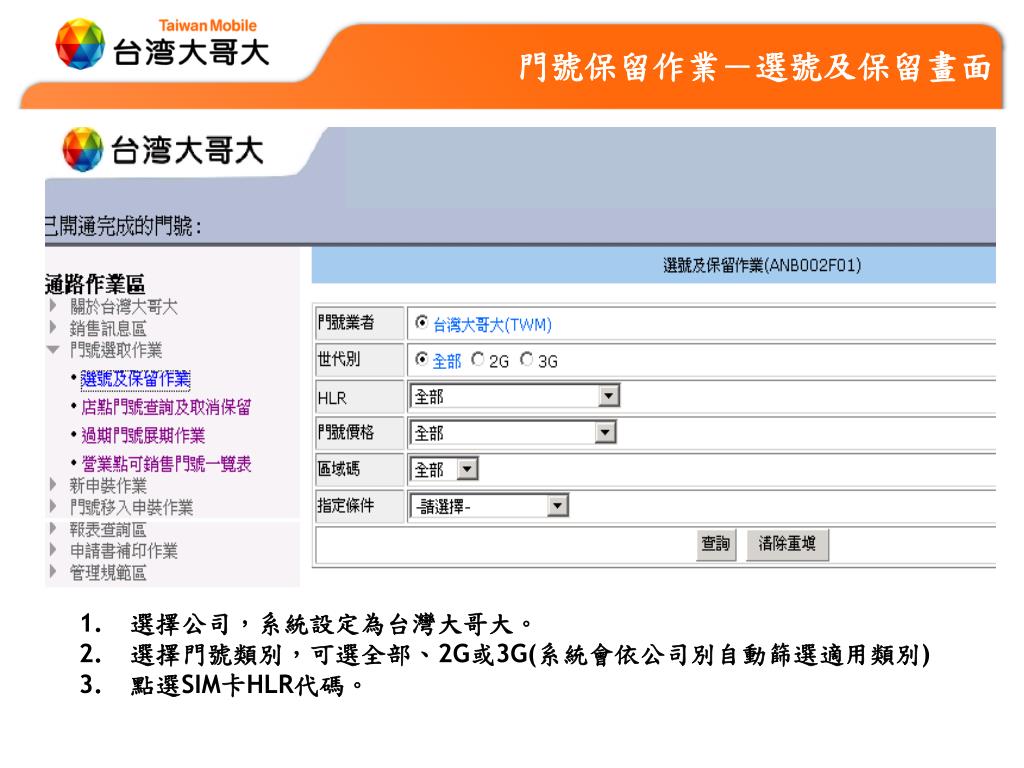Expand 管理規範區 menu arrow
This screenshot has height=768, width=1024.
(x=54, y=572)
